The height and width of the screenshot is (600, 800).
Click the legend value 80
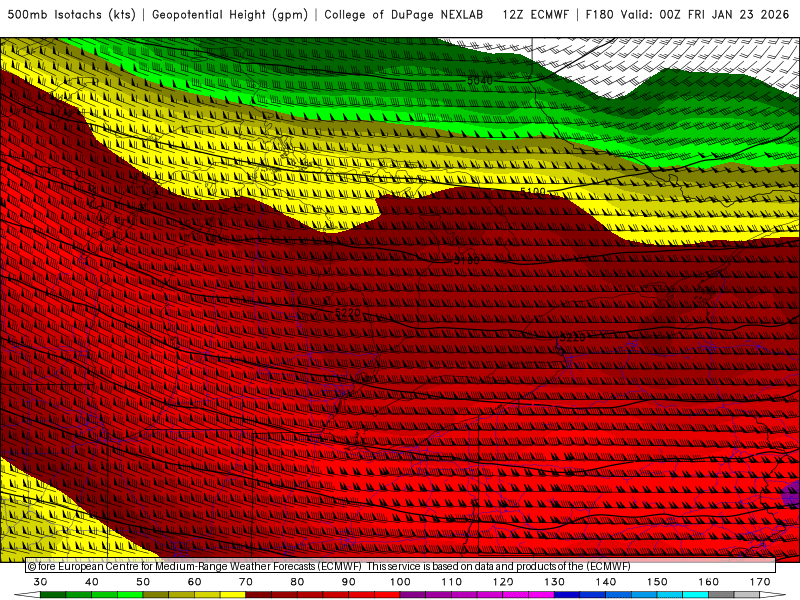[297, 582]
